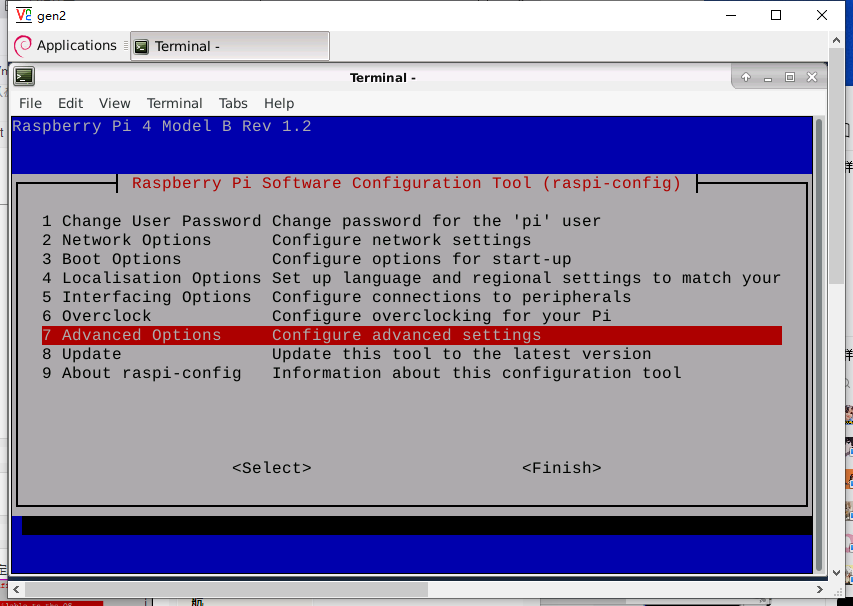Select 5 Interfacing Options

click(412, 297)
